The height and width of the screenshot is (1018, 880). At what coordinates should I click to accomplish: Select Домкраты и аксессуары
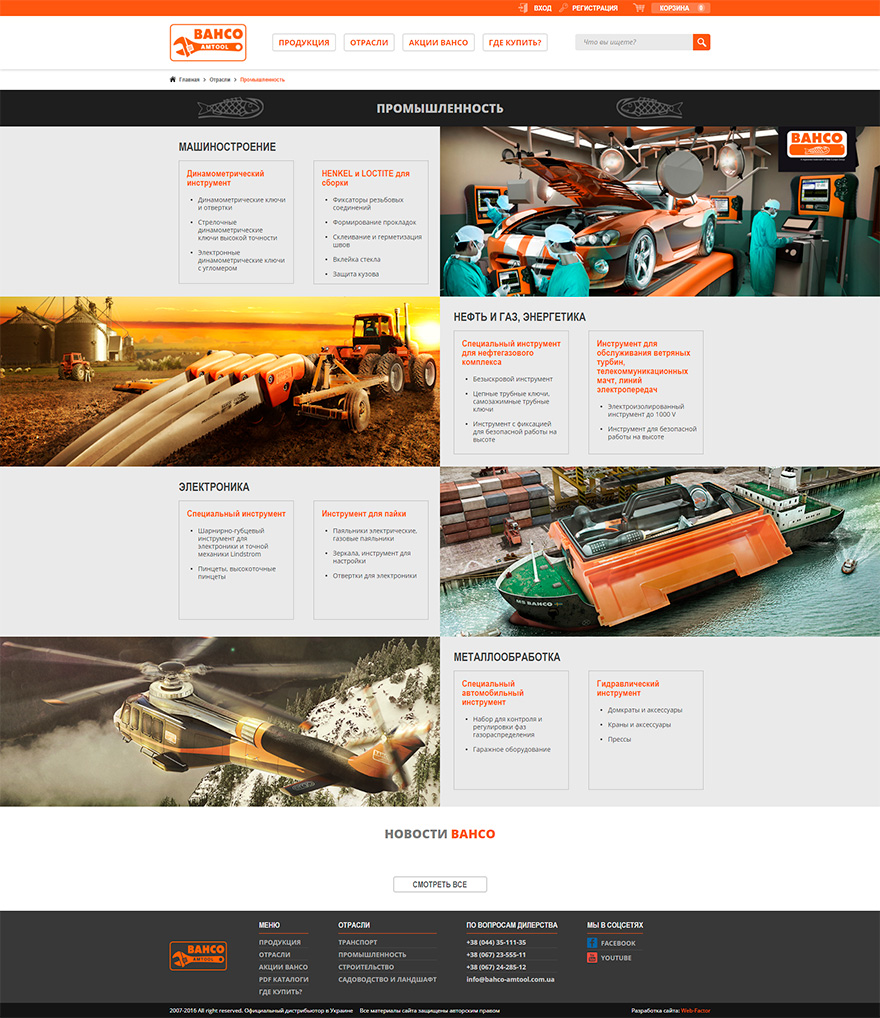coord(645,710)
